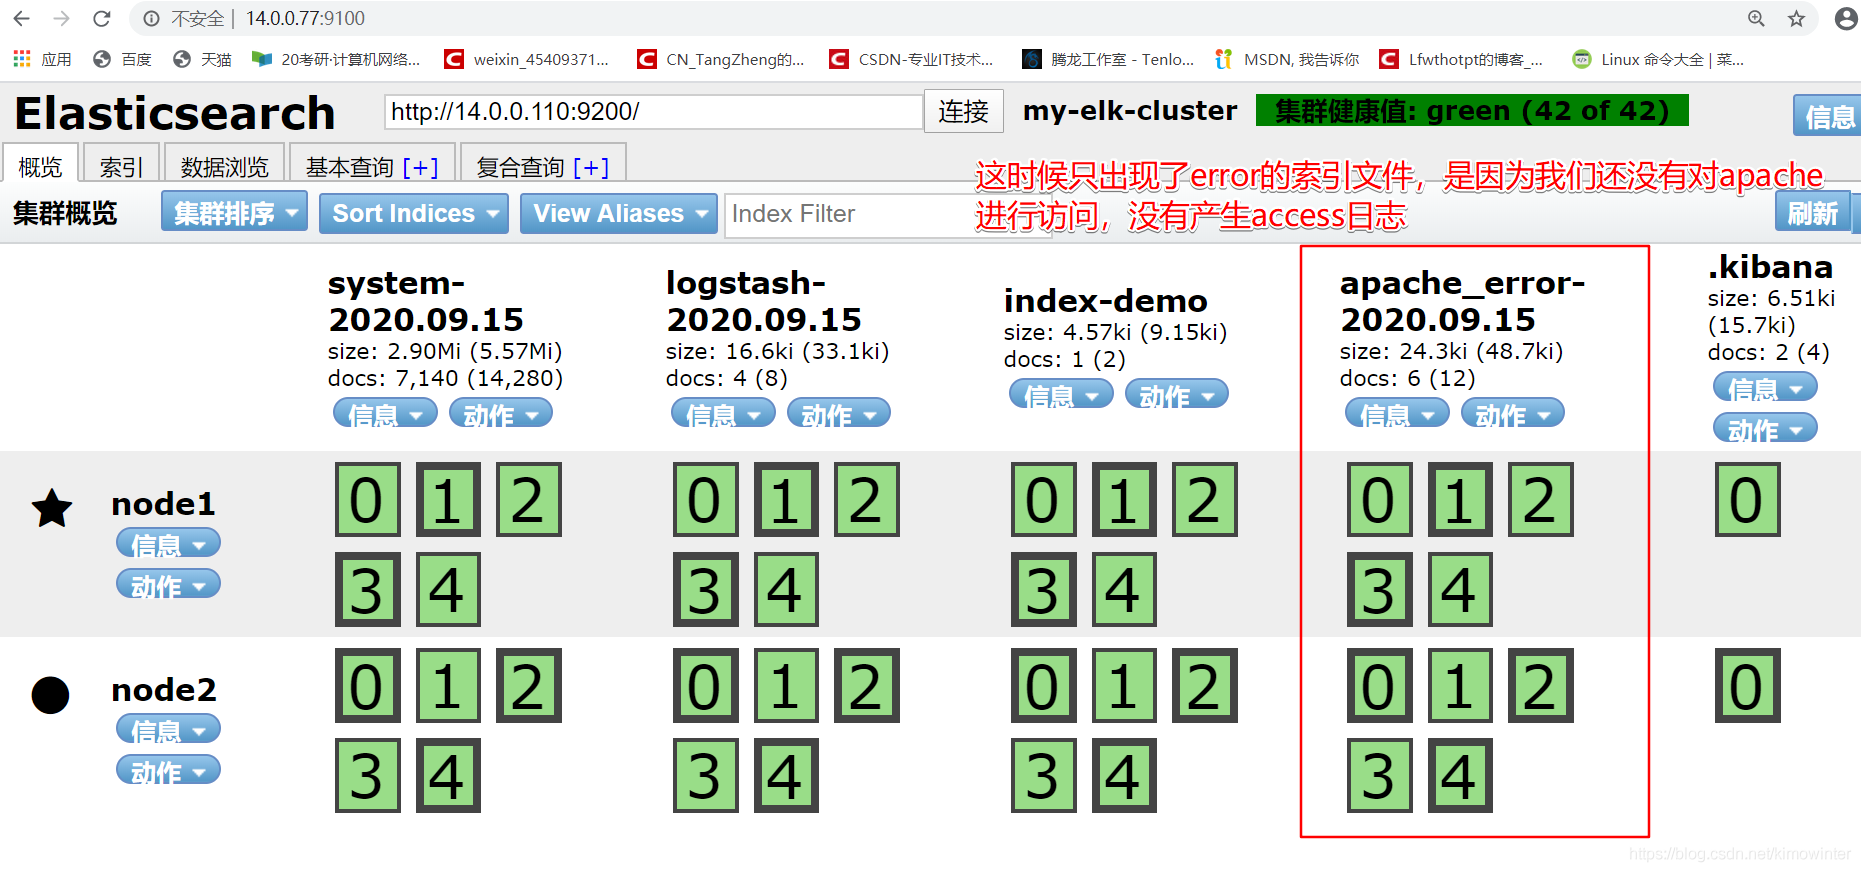Image resolution: width=1861 pixels, height=872 pixels.
Task: Expand 动作 dropdown for index-demo
Action: [1177, 394]
